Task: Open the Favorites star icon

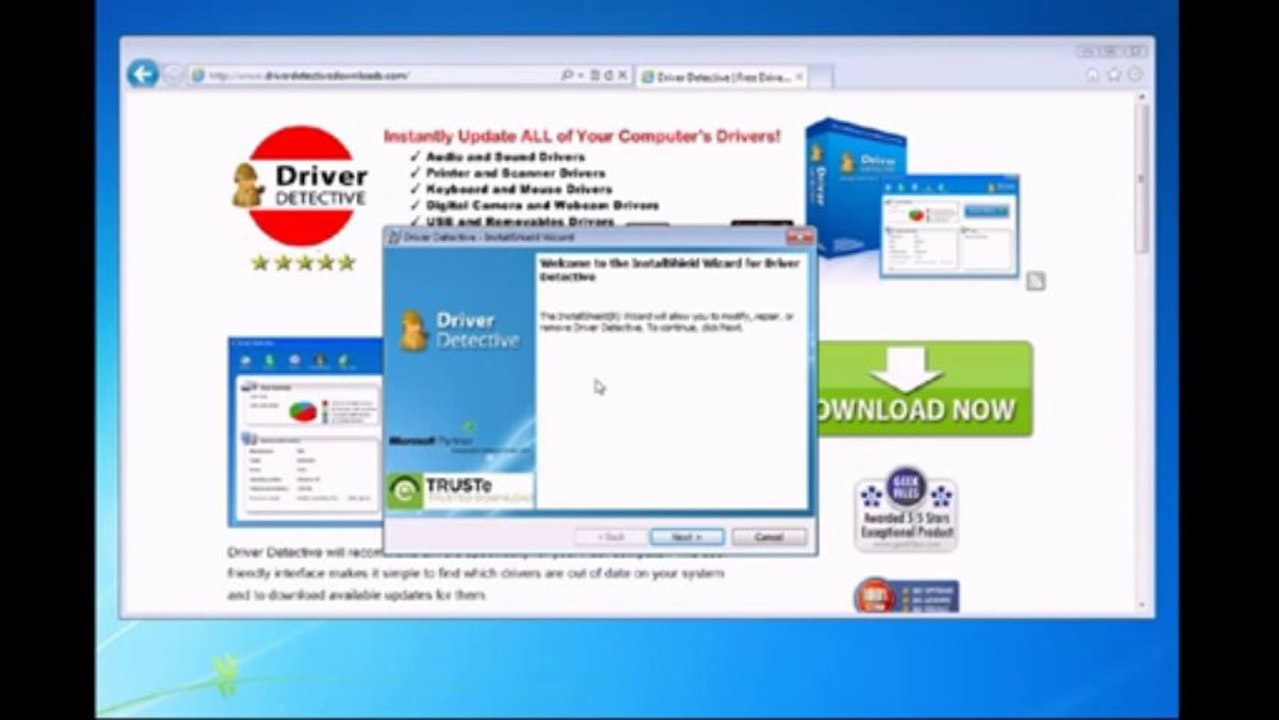Action: tap(1114, 75)
